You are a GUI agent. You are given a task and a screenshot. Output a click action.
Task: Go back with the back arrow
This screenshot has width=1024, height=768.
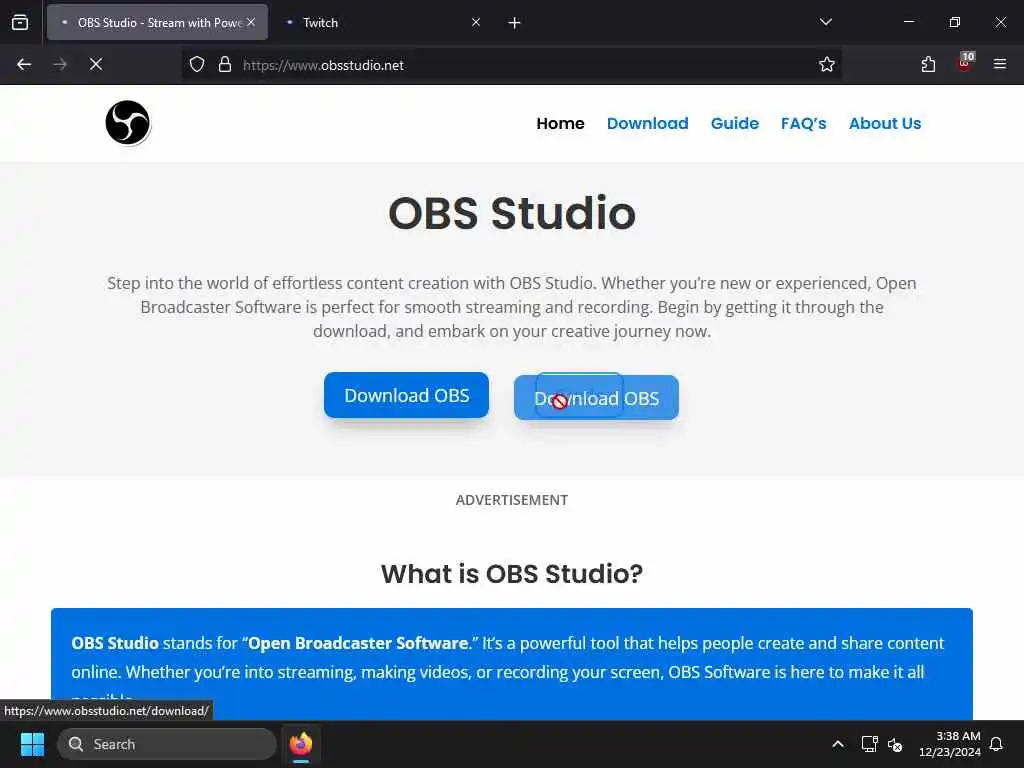pyautogui.click(x=24, y=64)
